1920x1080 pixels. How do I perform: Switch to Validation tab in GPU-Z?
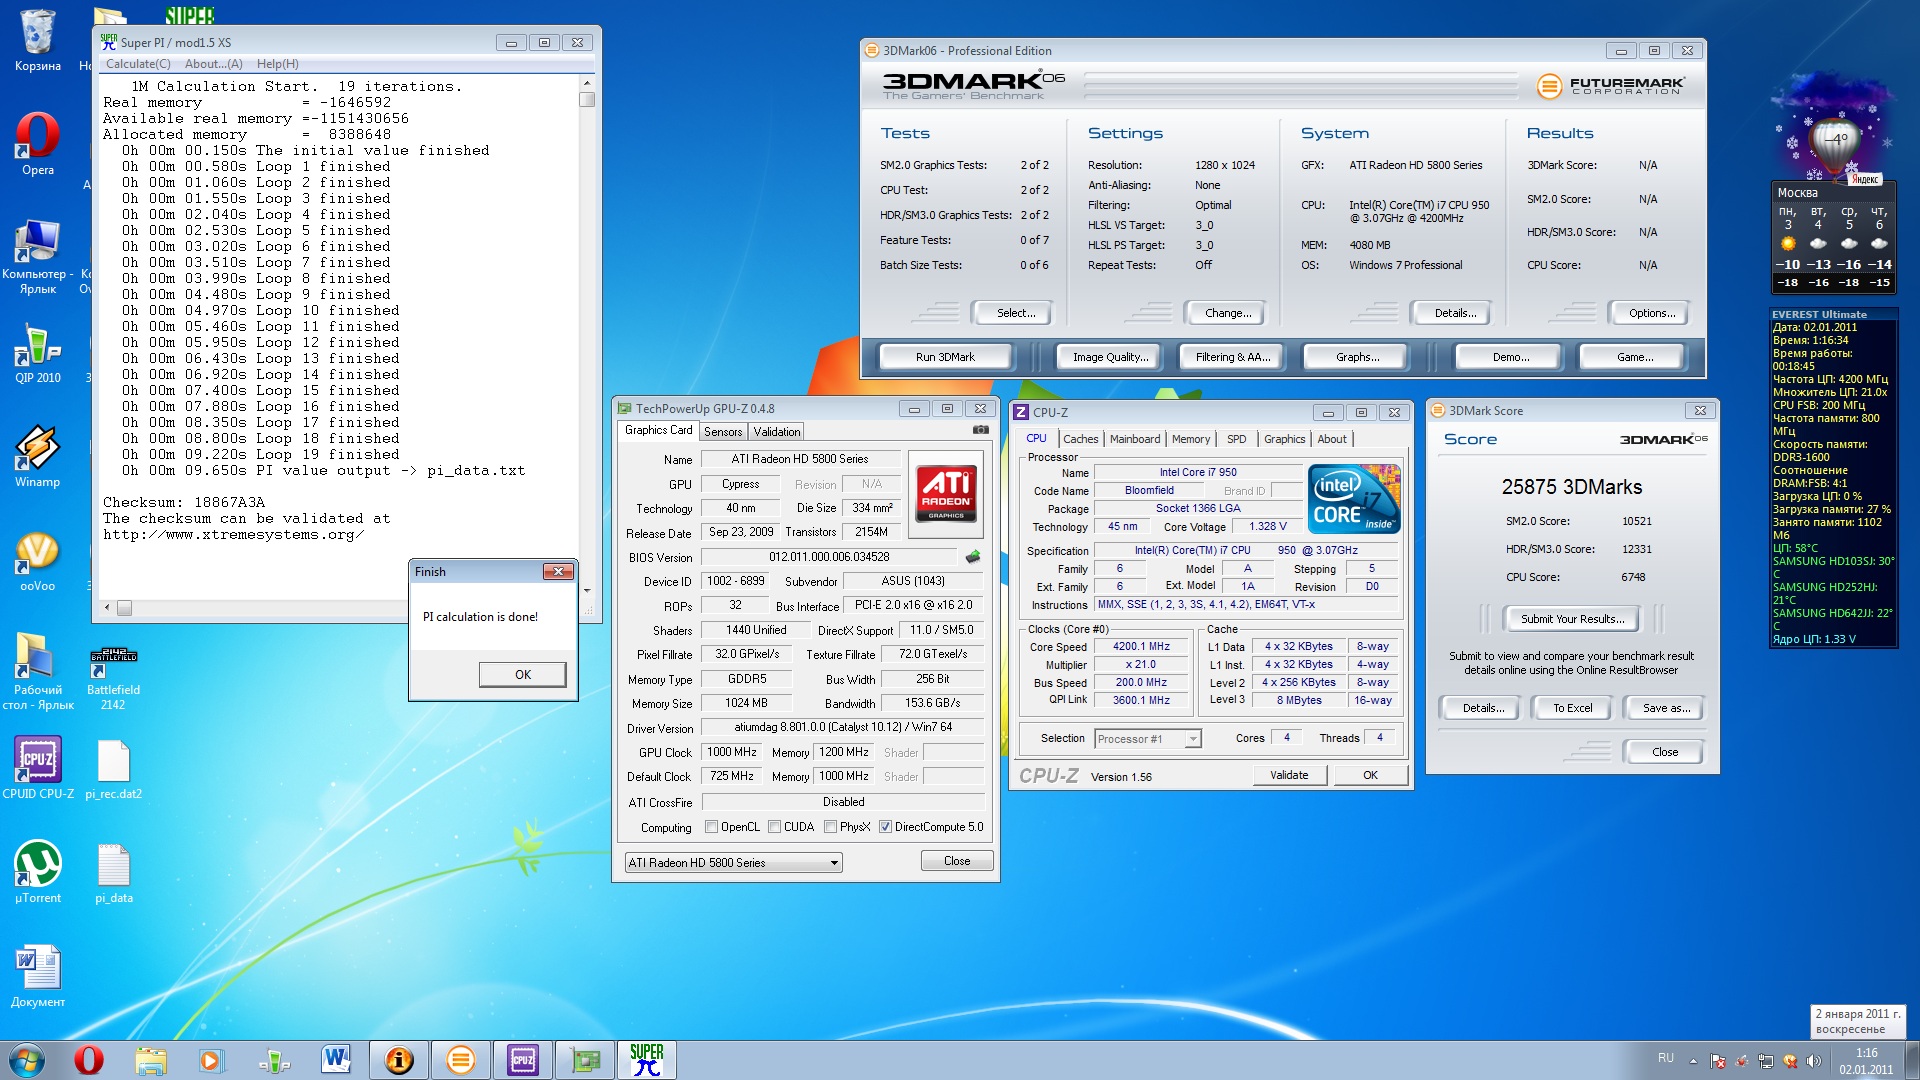pos(777,432)
